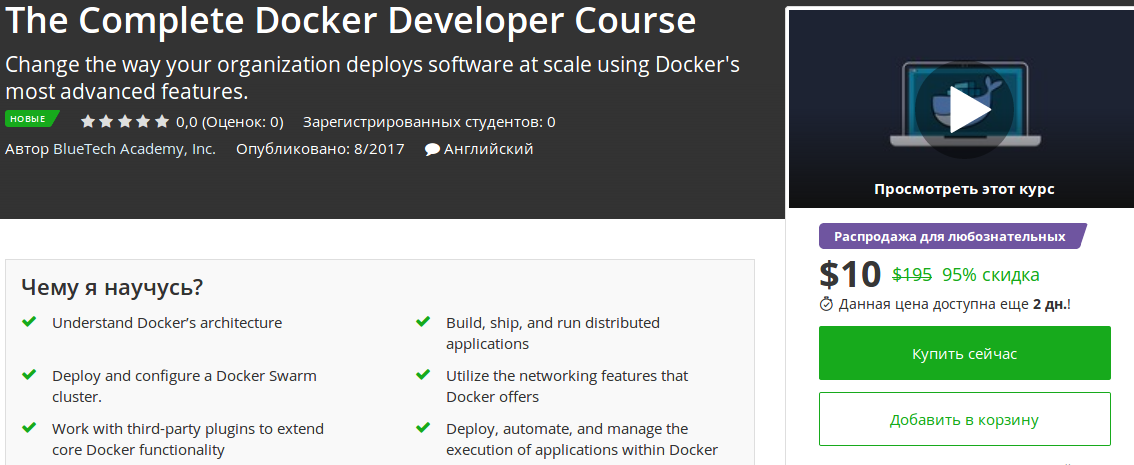
Task: Click 'Deploy and configure a Docker Swarm cluster' text
Action: [184, 386]
